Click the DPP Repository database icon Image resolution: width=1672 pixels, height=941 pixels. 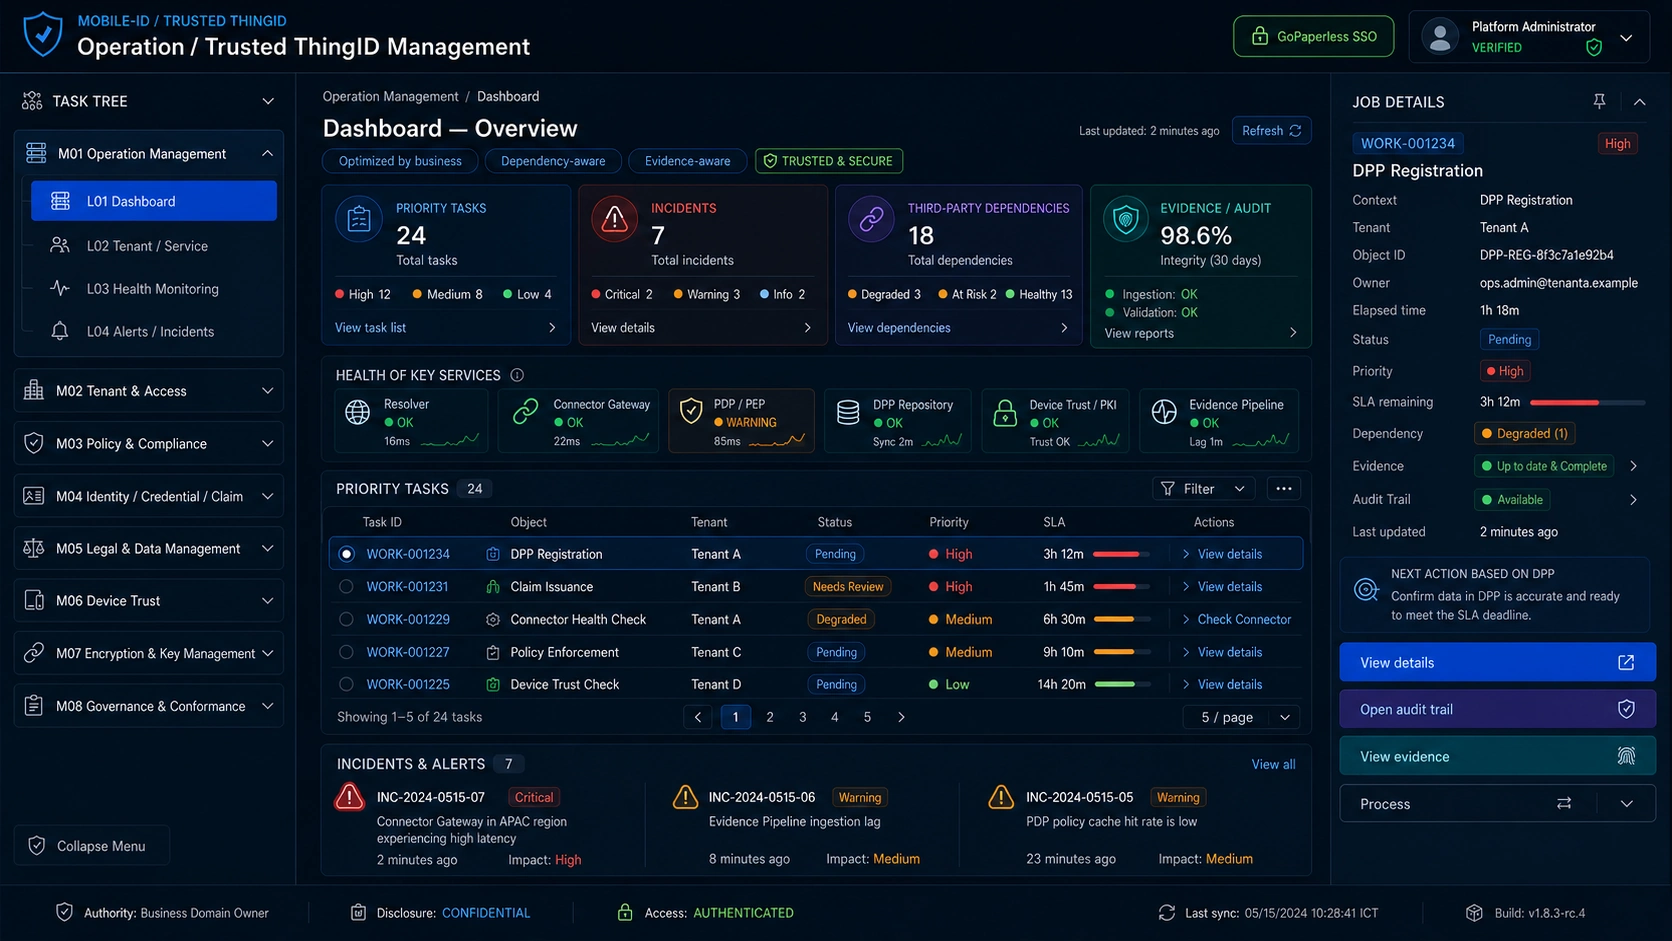(x=848, y=412)
